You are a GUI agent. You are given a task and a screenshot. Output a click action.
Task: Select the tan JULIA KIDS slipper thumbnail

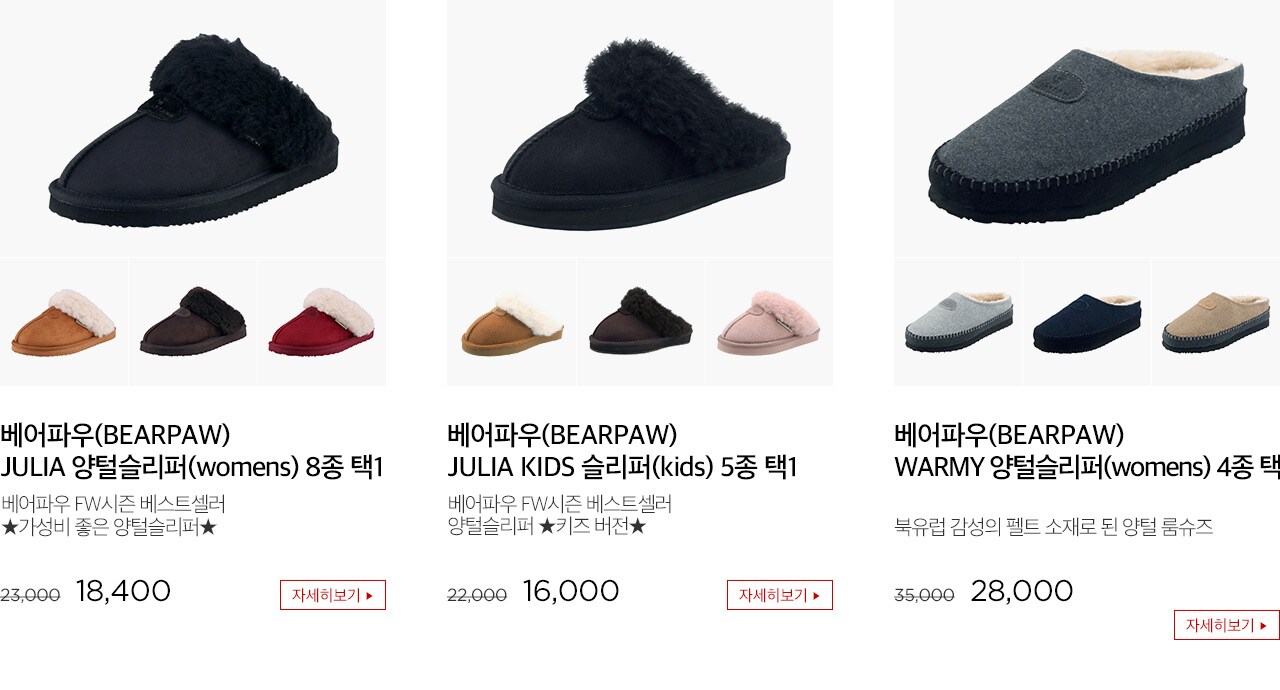[x=511, y=323]
